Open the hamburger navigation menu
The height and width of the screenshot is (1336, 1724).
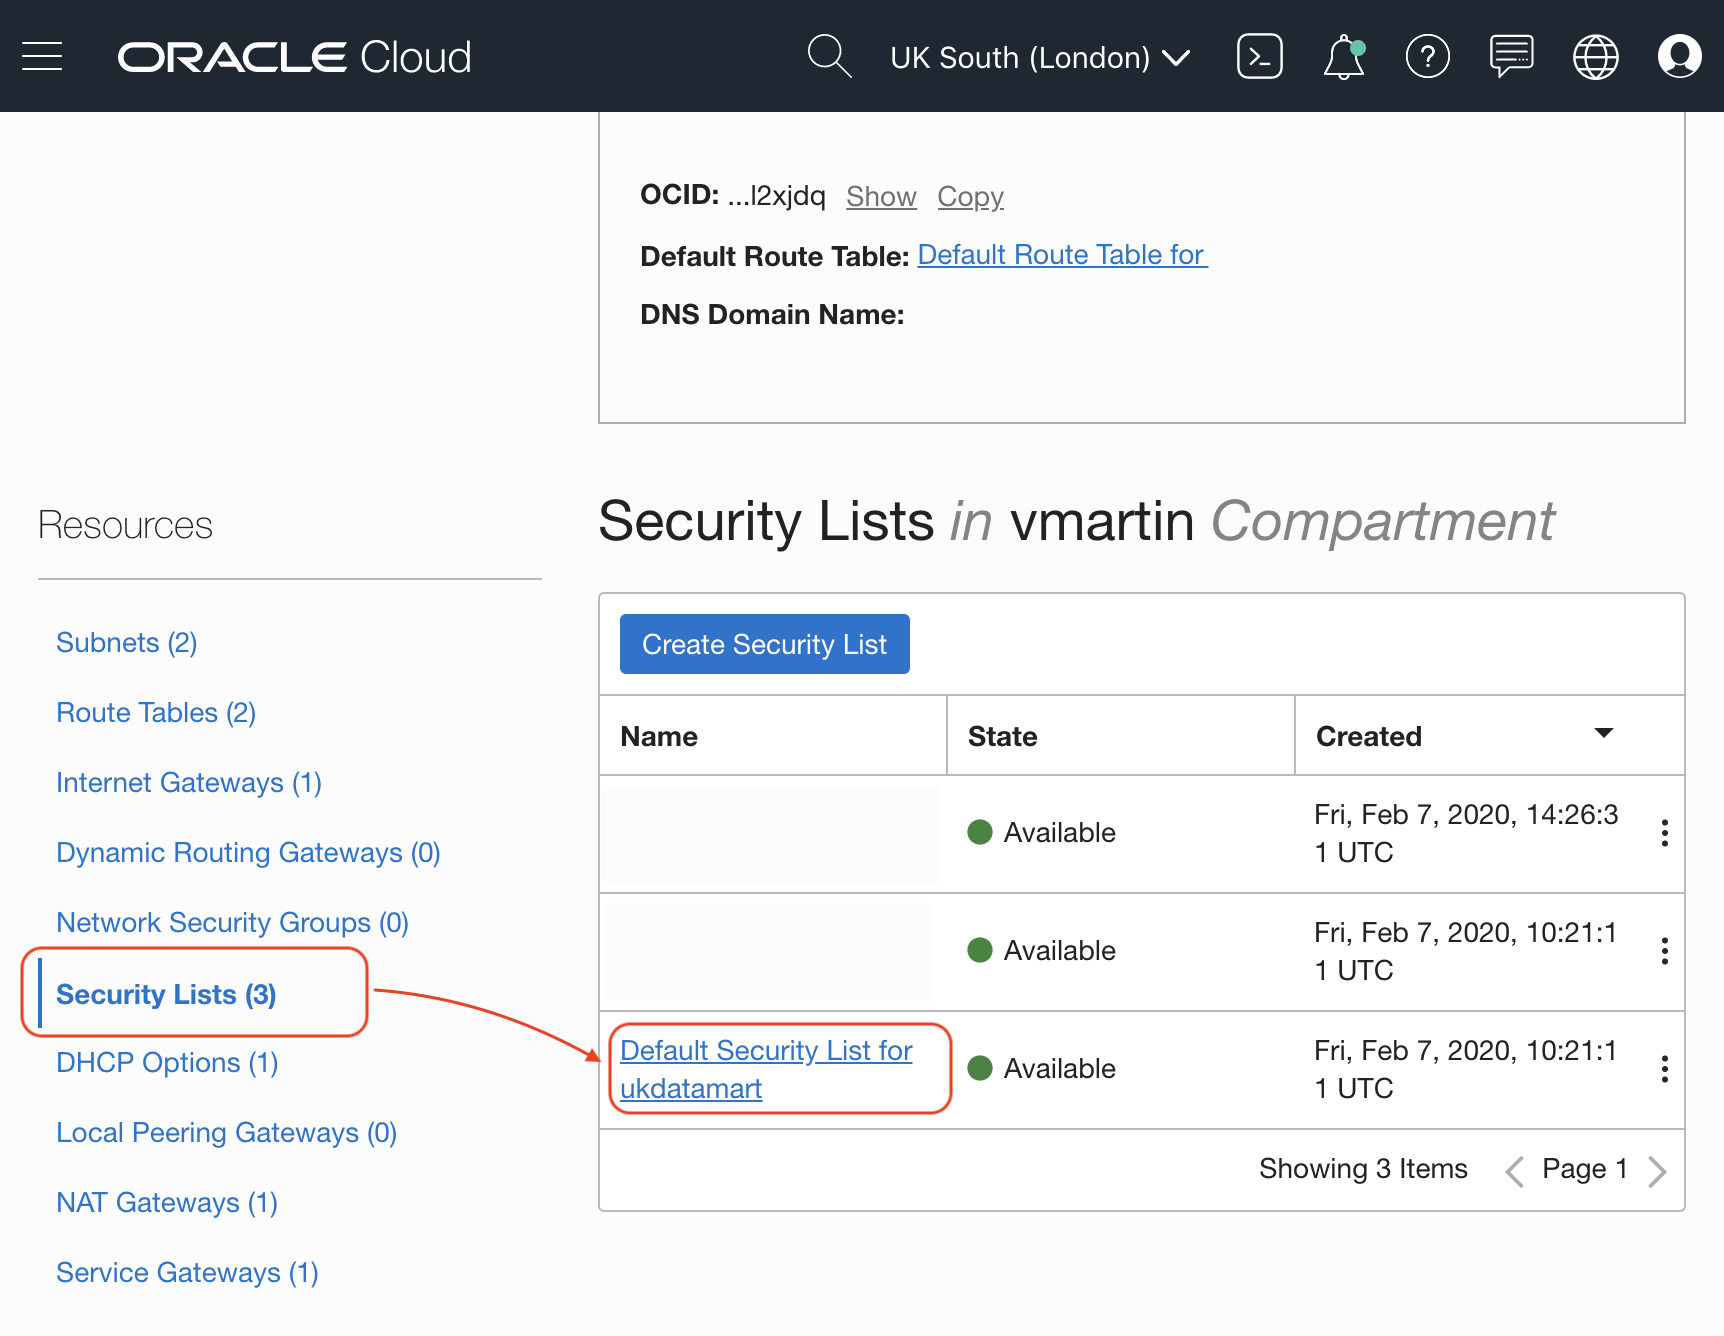[42, 56]
